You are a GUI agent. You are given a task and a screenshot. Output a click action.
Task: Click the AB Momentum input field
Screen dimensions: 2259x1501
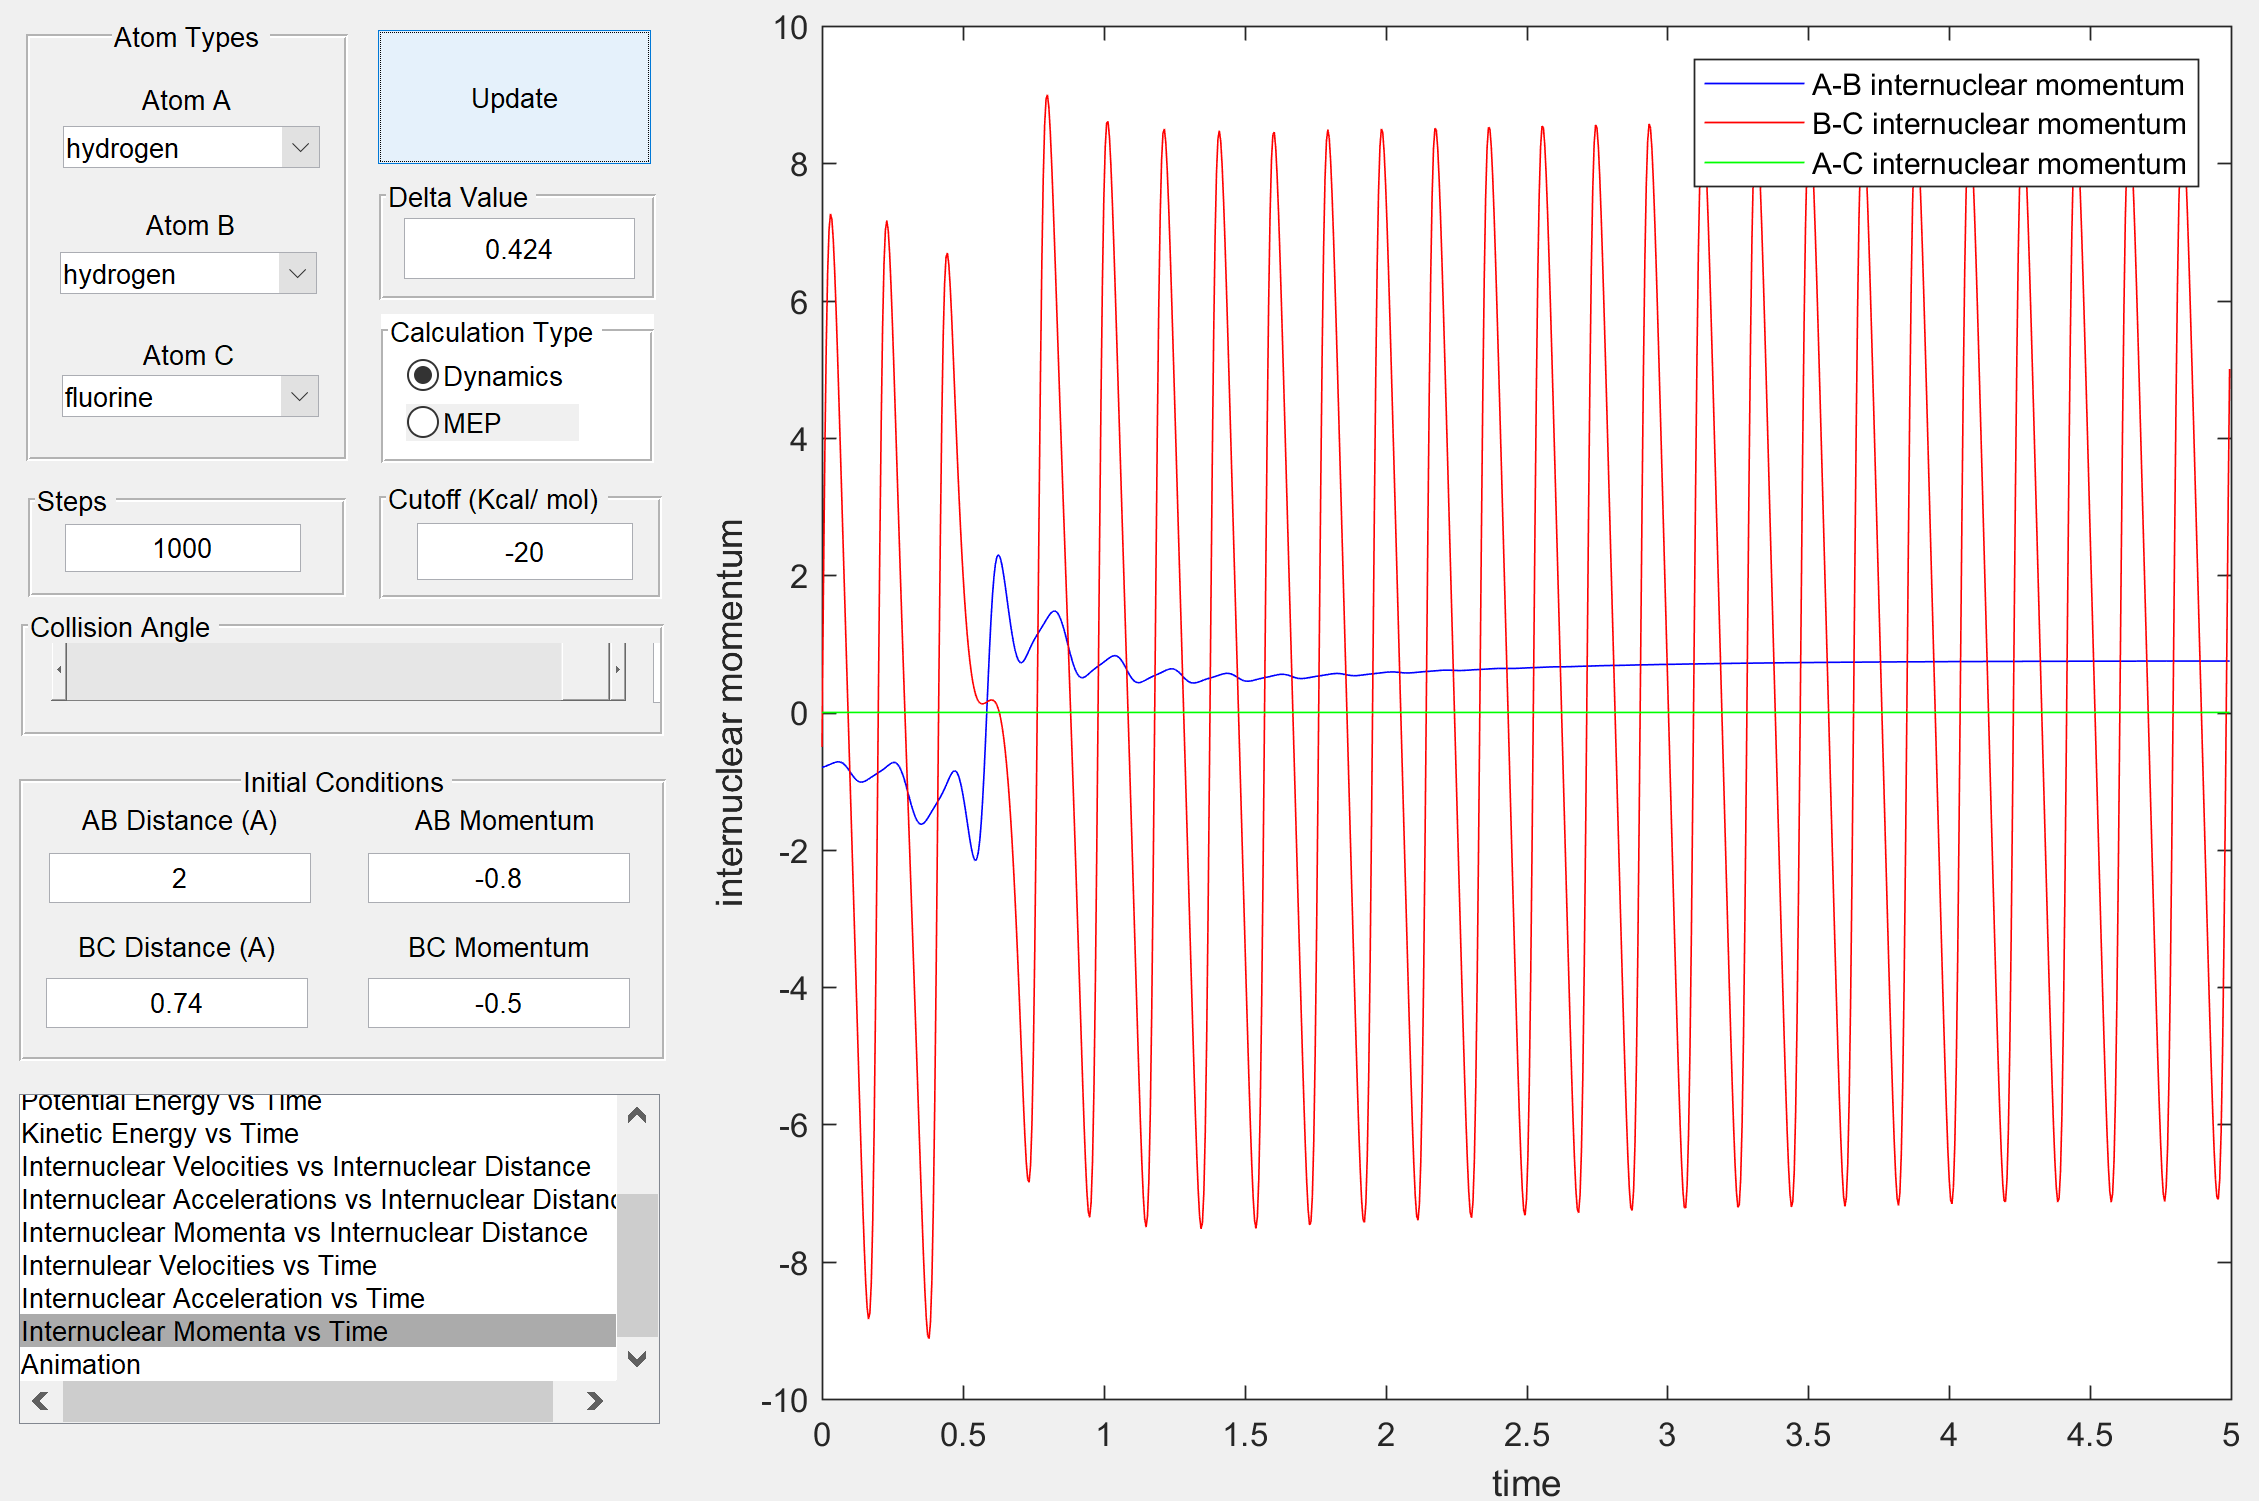tap(498, 878)
